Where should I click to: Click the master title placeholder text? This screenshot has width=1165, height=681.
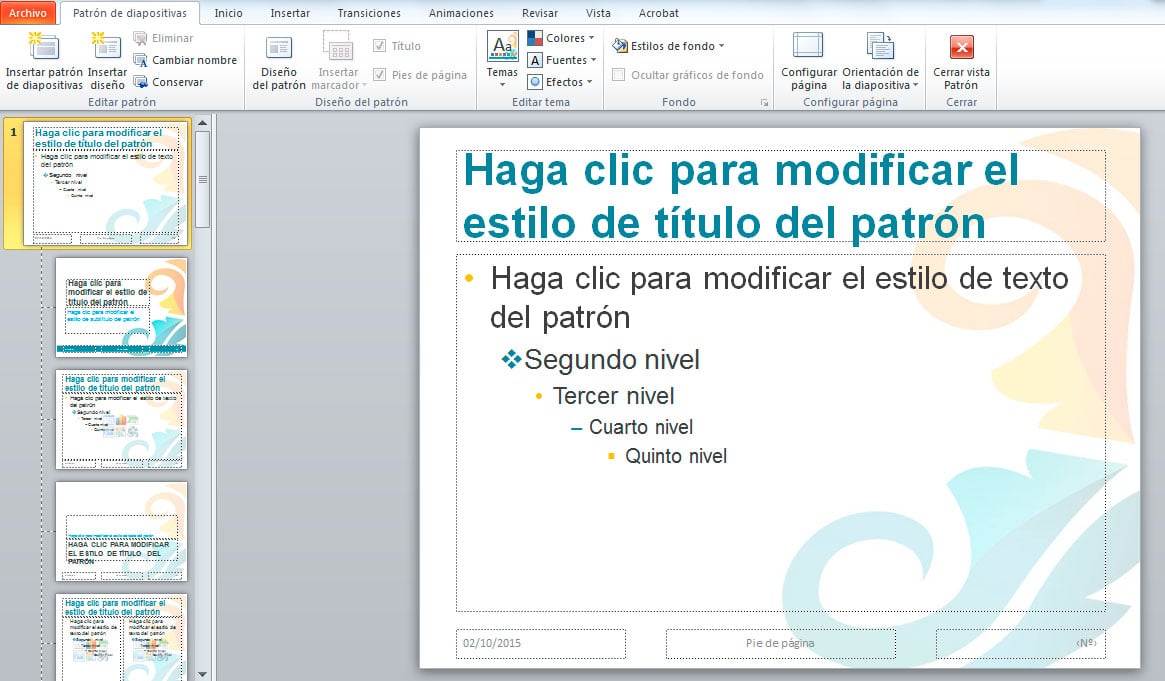(741, 196)
